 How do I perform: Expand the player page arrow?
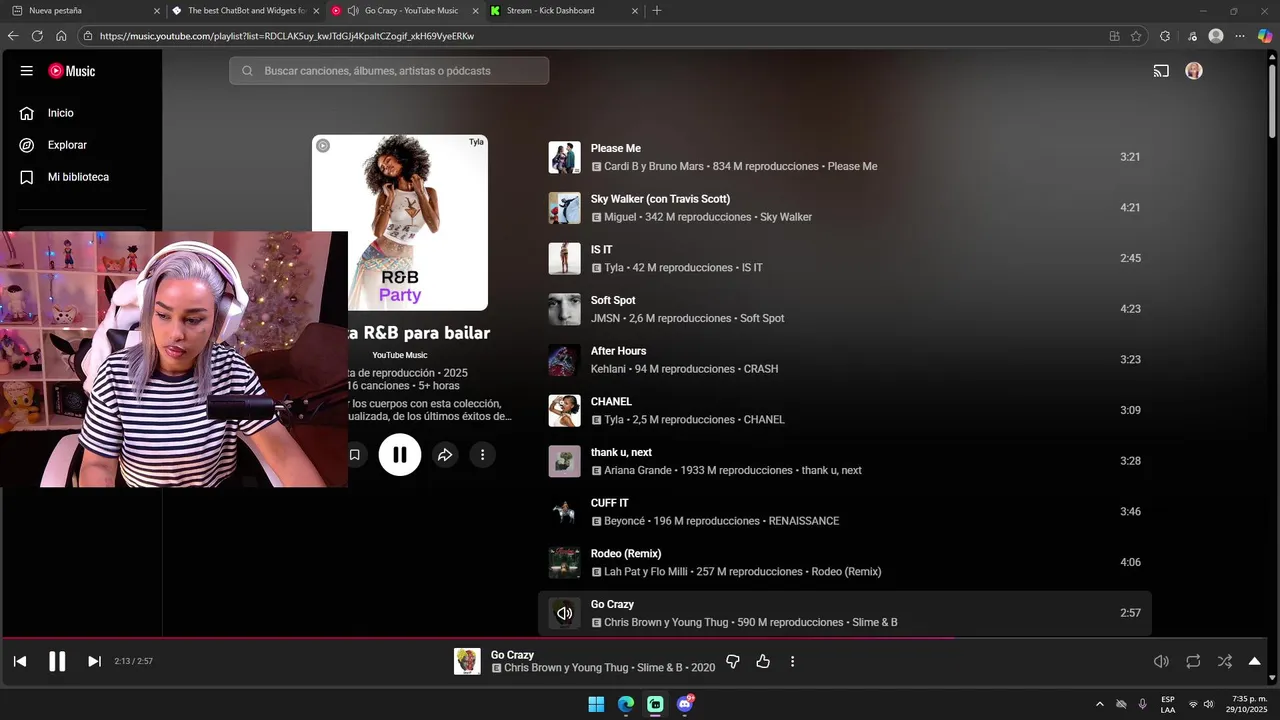pos(1254,661)
